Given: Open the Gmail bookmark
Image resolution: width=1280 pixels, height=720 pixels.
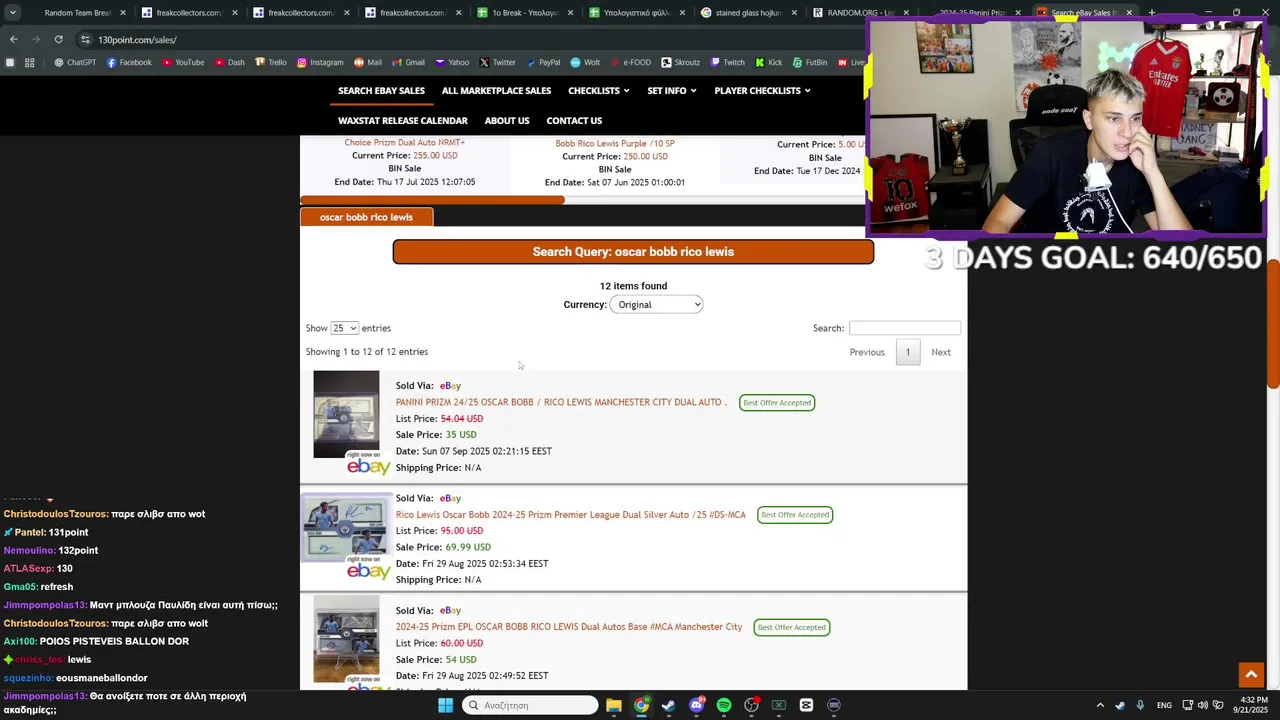Looking at the screenshot, I should point(407,62).
